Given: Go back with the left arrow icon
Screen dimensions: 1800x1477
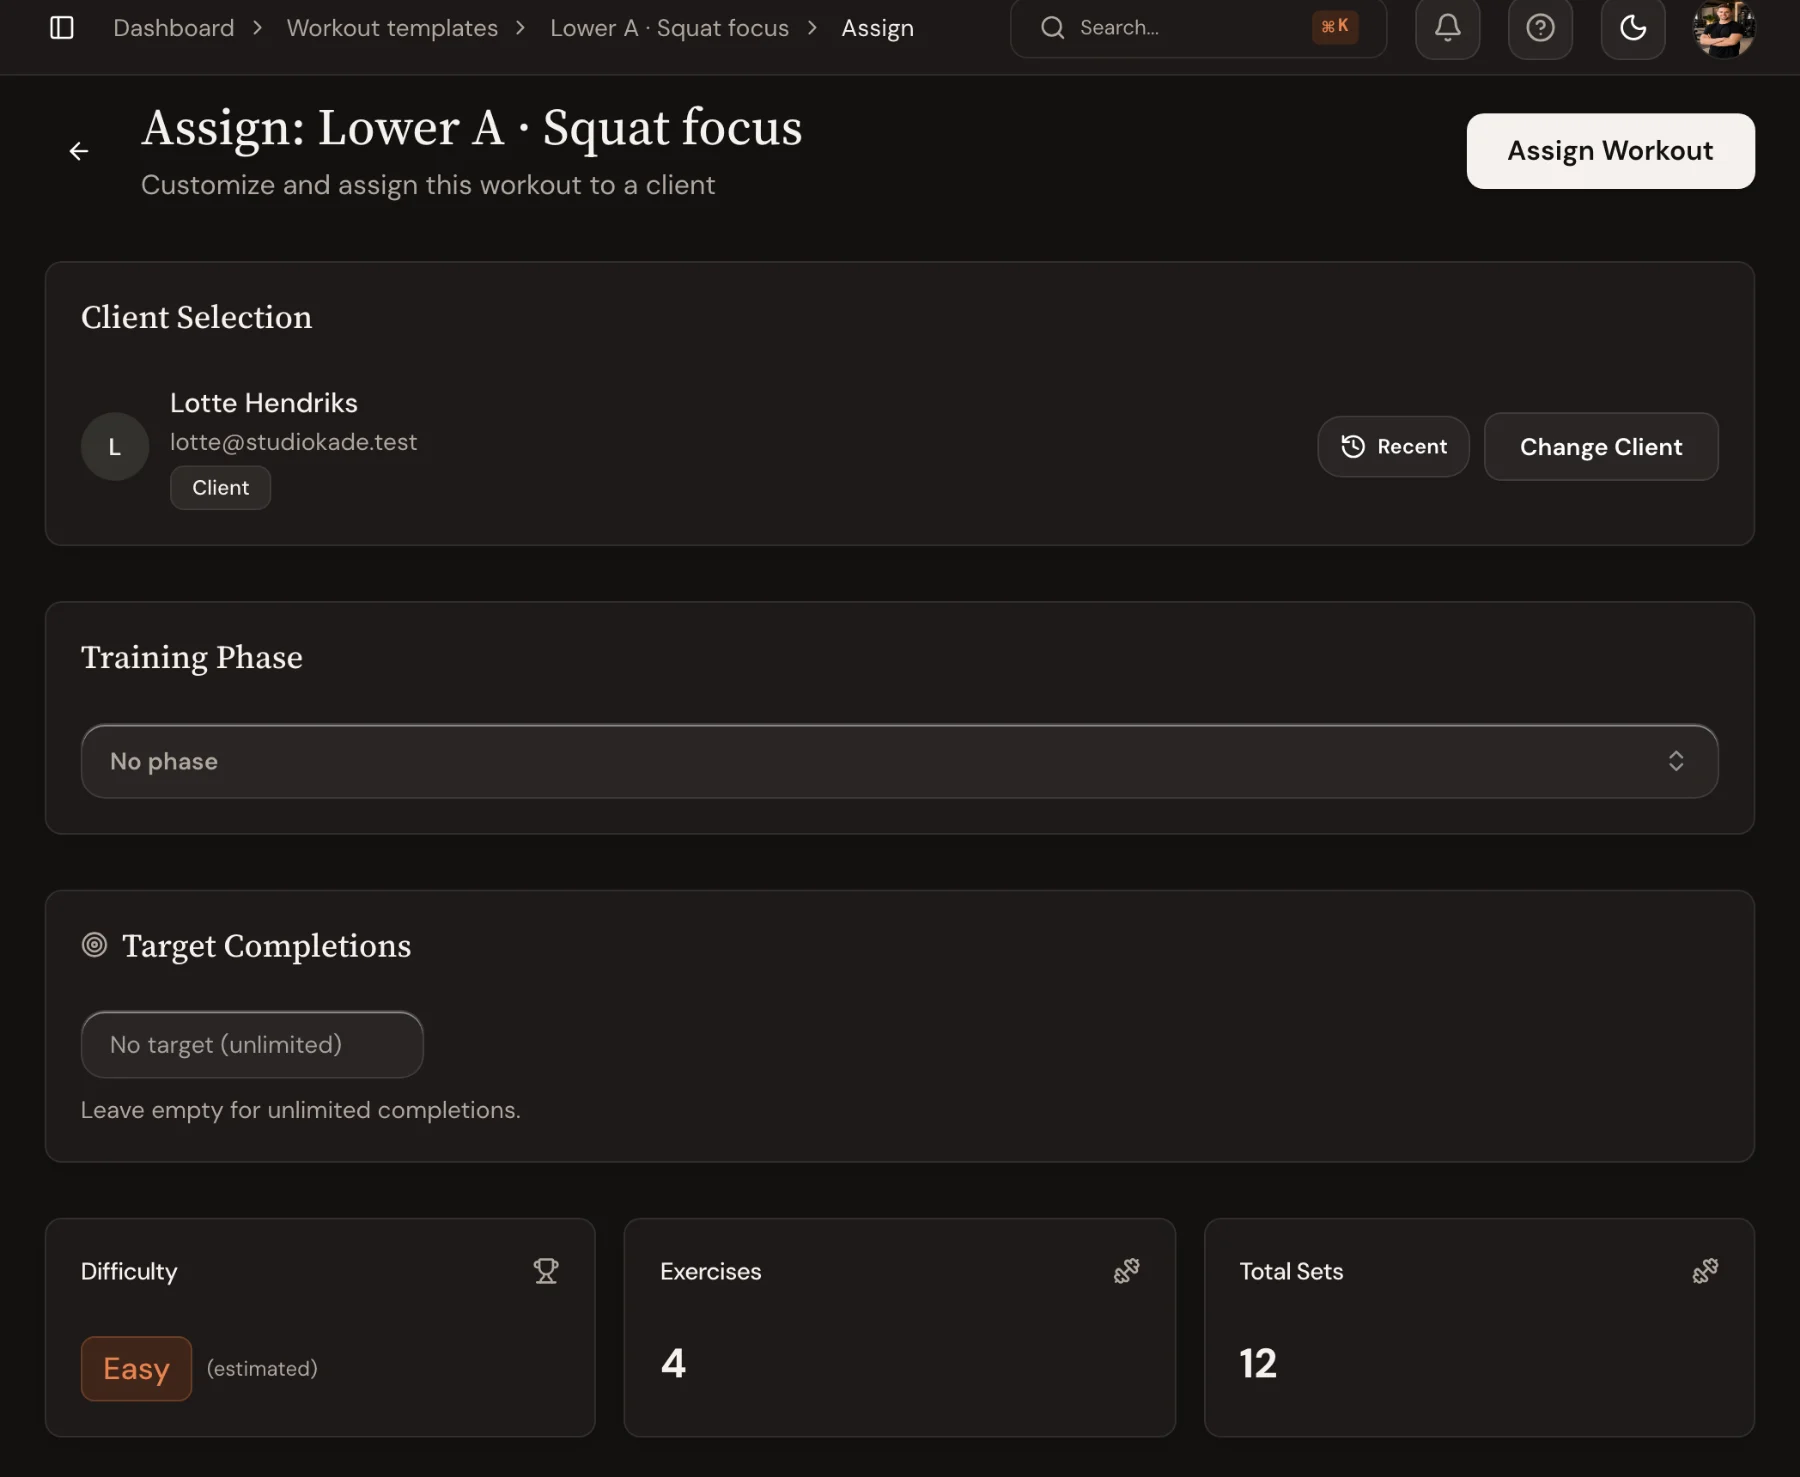Looking at the screenshot, I should pyautogui.click(x=79, y=151).
